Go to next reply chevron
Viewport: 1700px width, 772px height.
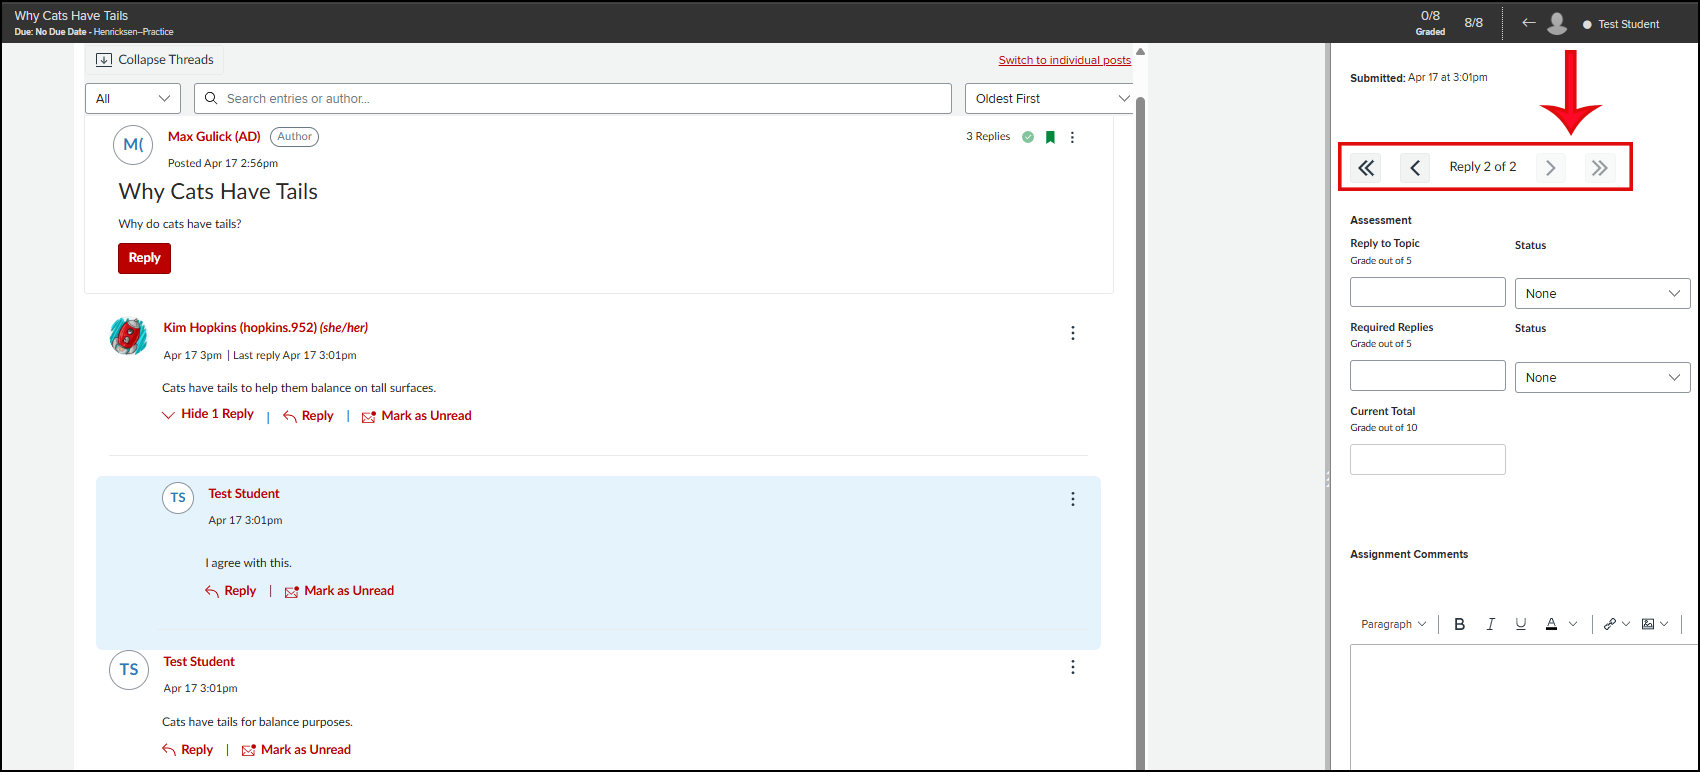(1551, 168)
